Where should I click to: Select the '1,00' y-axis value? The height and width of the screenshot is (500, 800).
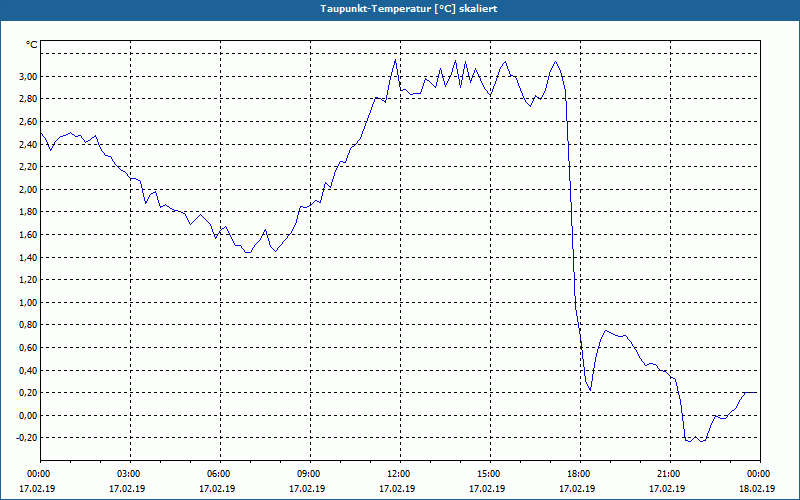click(28, 303)
